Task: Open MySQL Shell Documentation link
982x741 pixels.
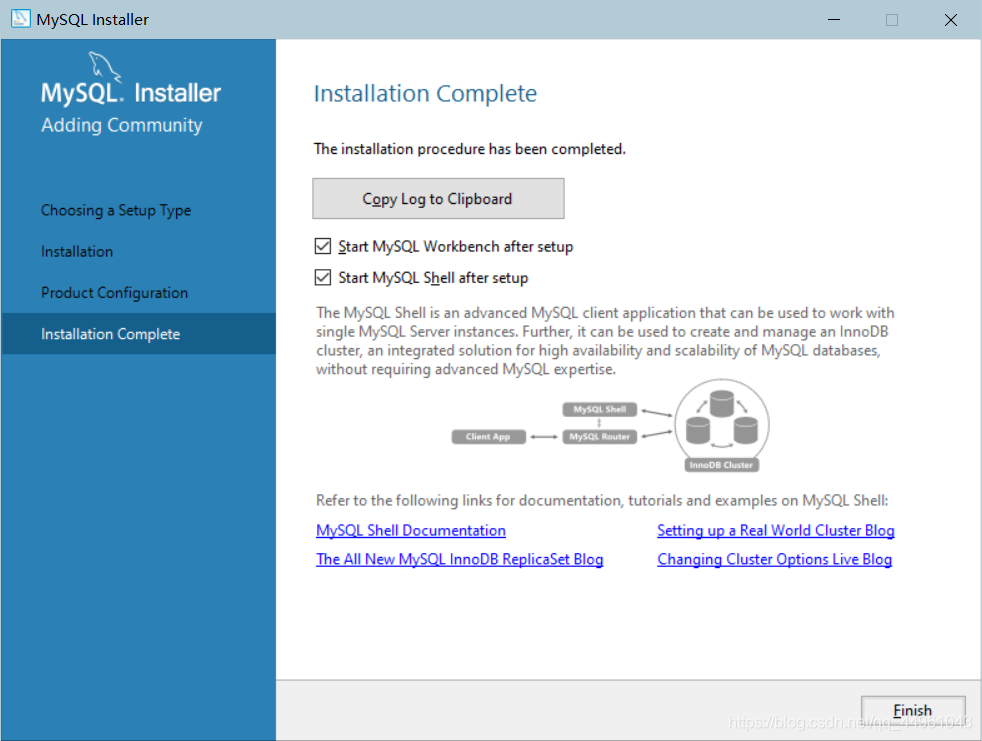Action: pyautogui.click(x=411, y=531)
